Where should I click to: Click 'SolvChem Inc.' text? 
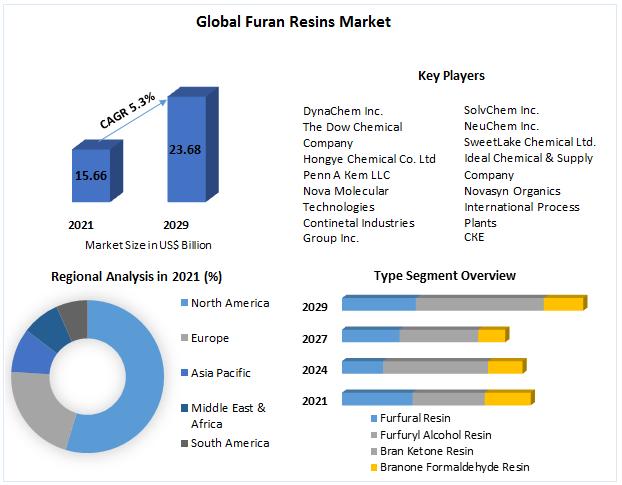click(x=501, y=110)
